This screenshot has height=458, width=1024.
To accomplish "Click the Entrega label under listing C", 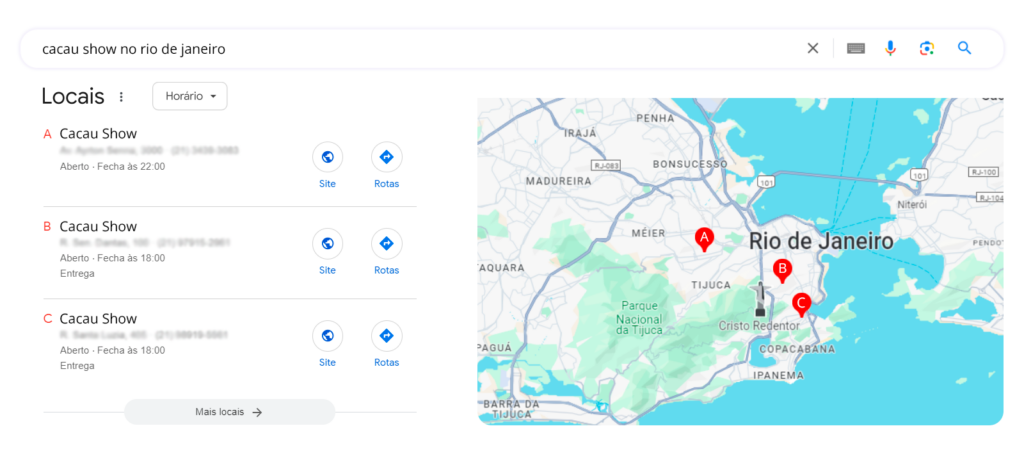I will 77,366.
